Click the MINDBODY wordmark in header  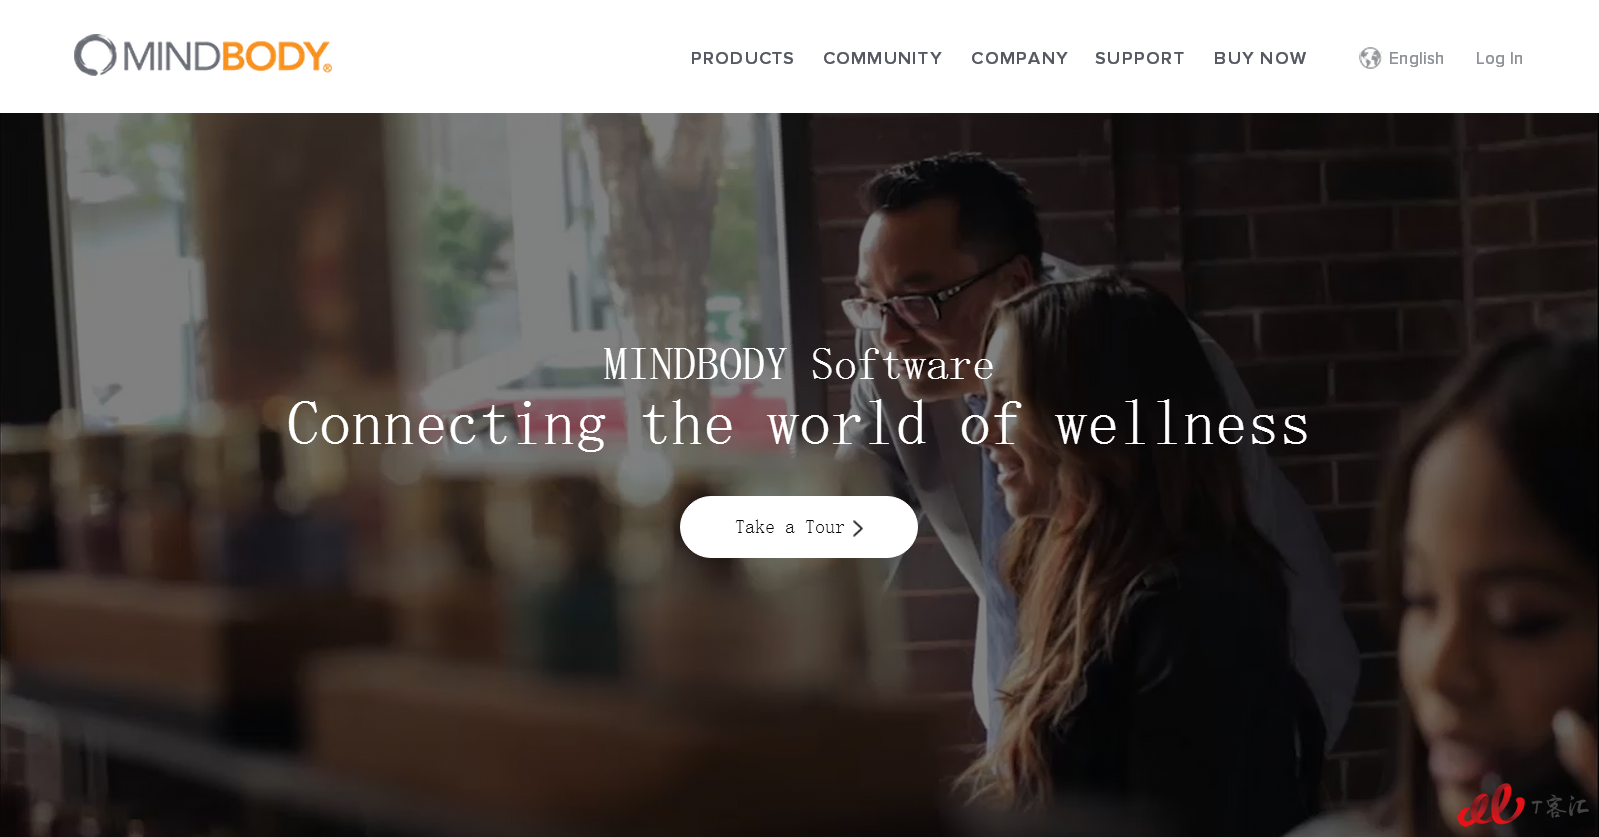pos(227,56)
